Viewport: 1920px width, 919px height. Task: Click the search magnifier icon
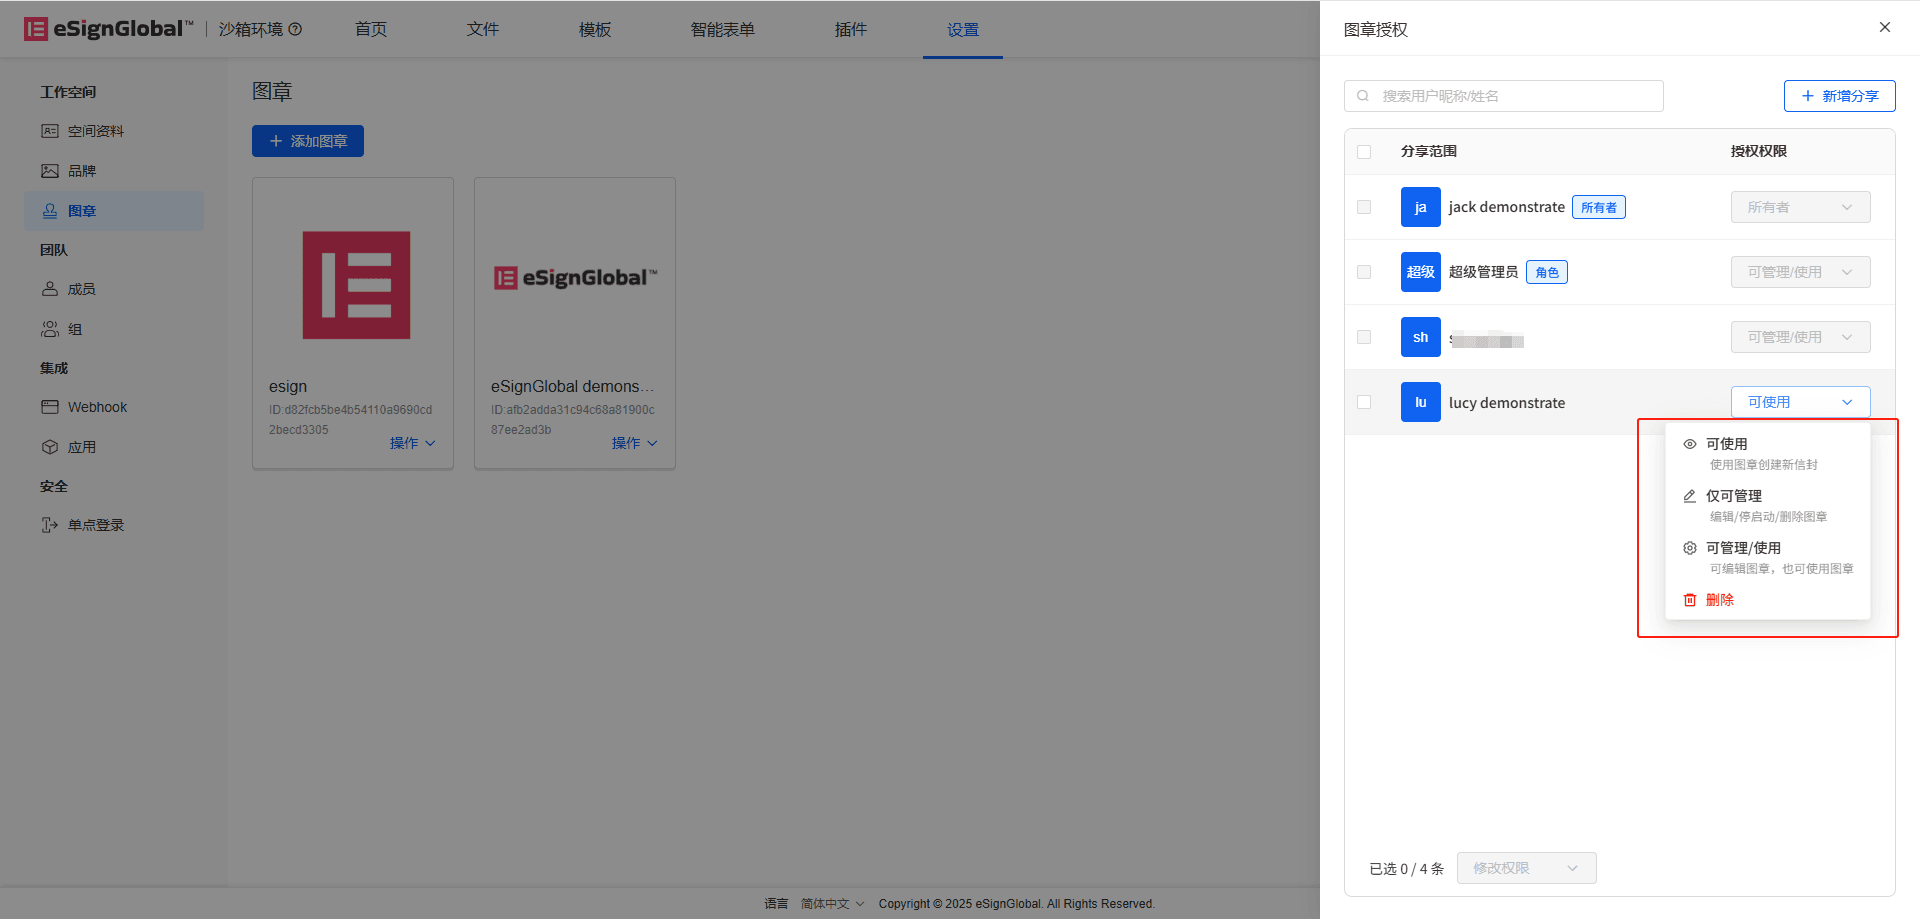pyautogui.click(x=1363, y=96)
